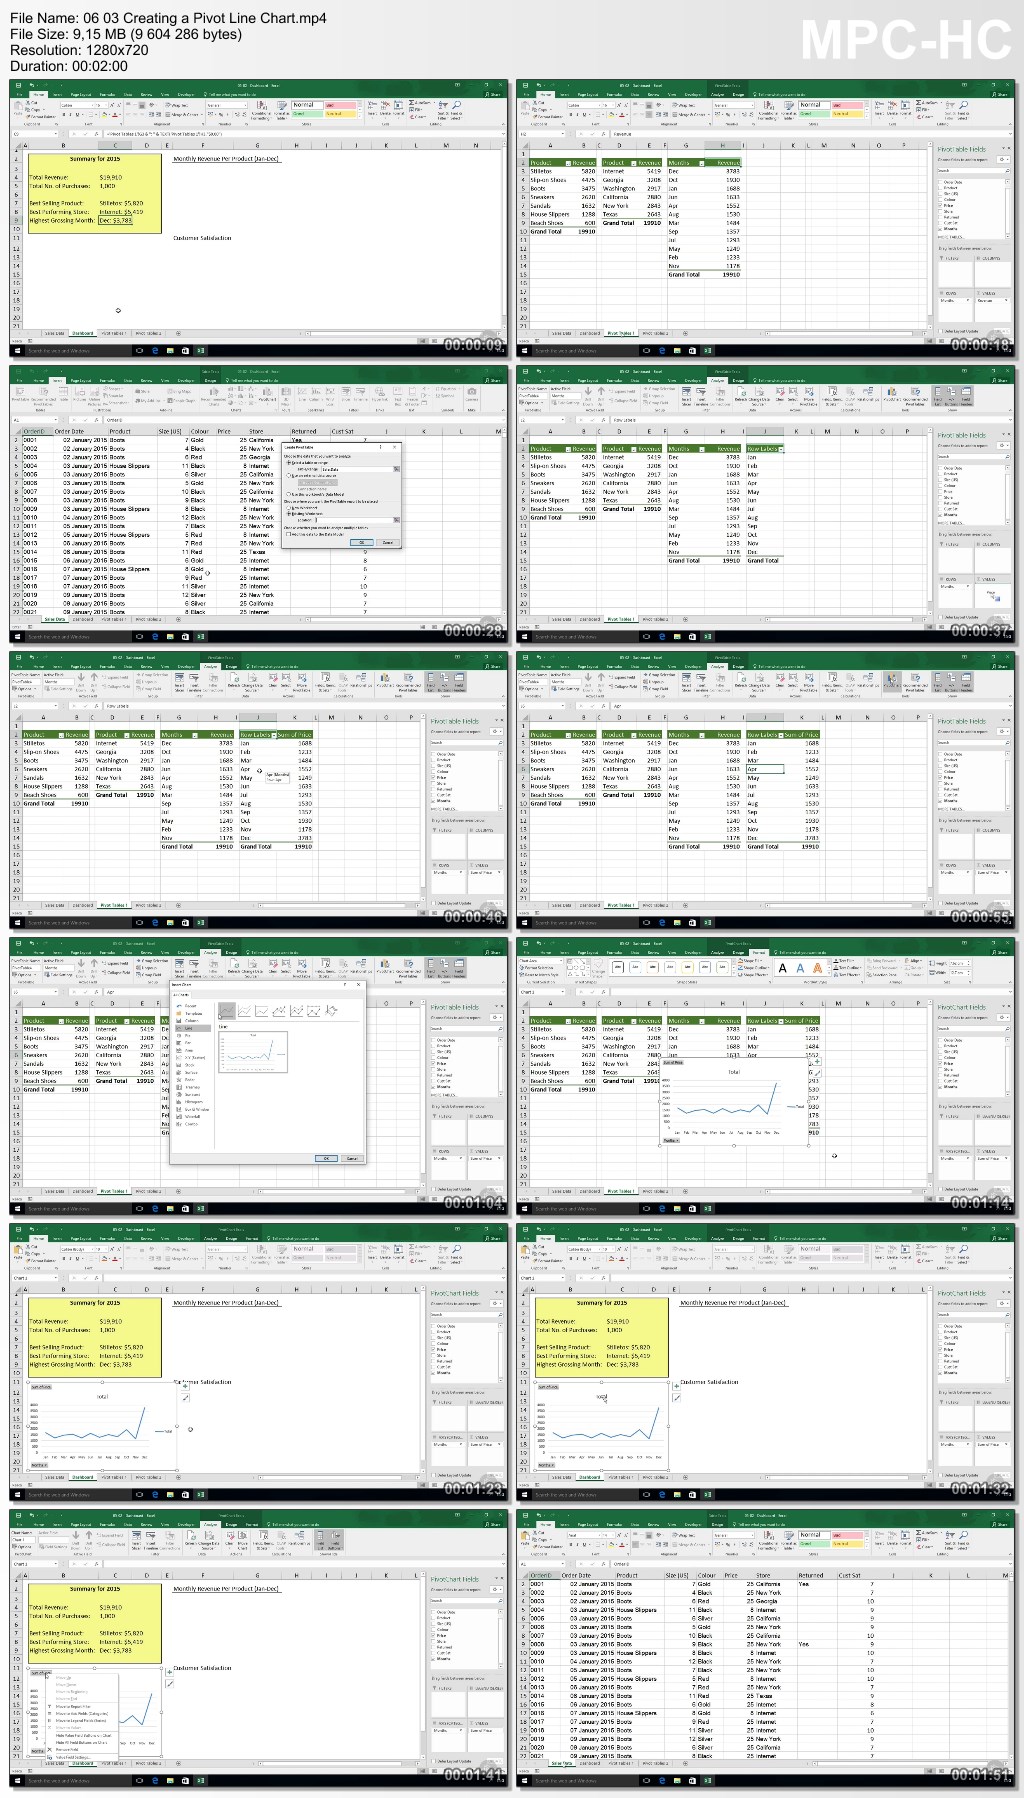
Task: Click the Share button, 00:01:04 frame
Action: [x=493, y=953]
